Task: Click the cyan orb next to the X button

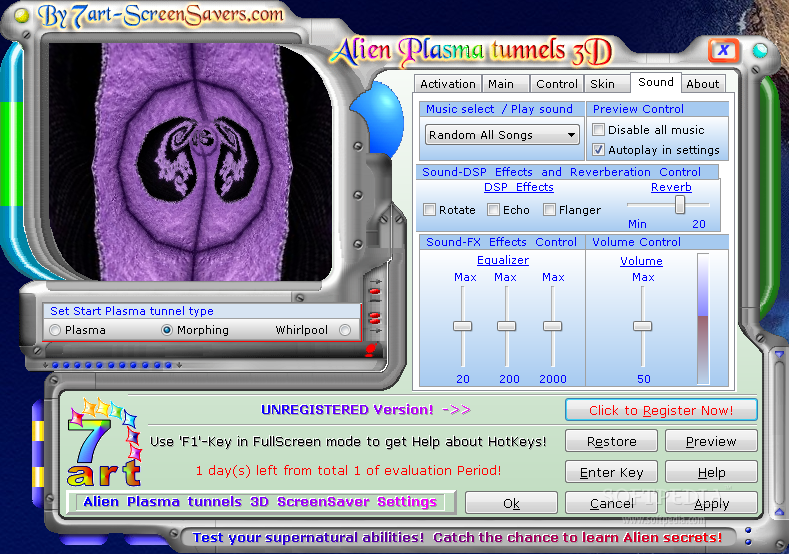Action: pos(760,50)
